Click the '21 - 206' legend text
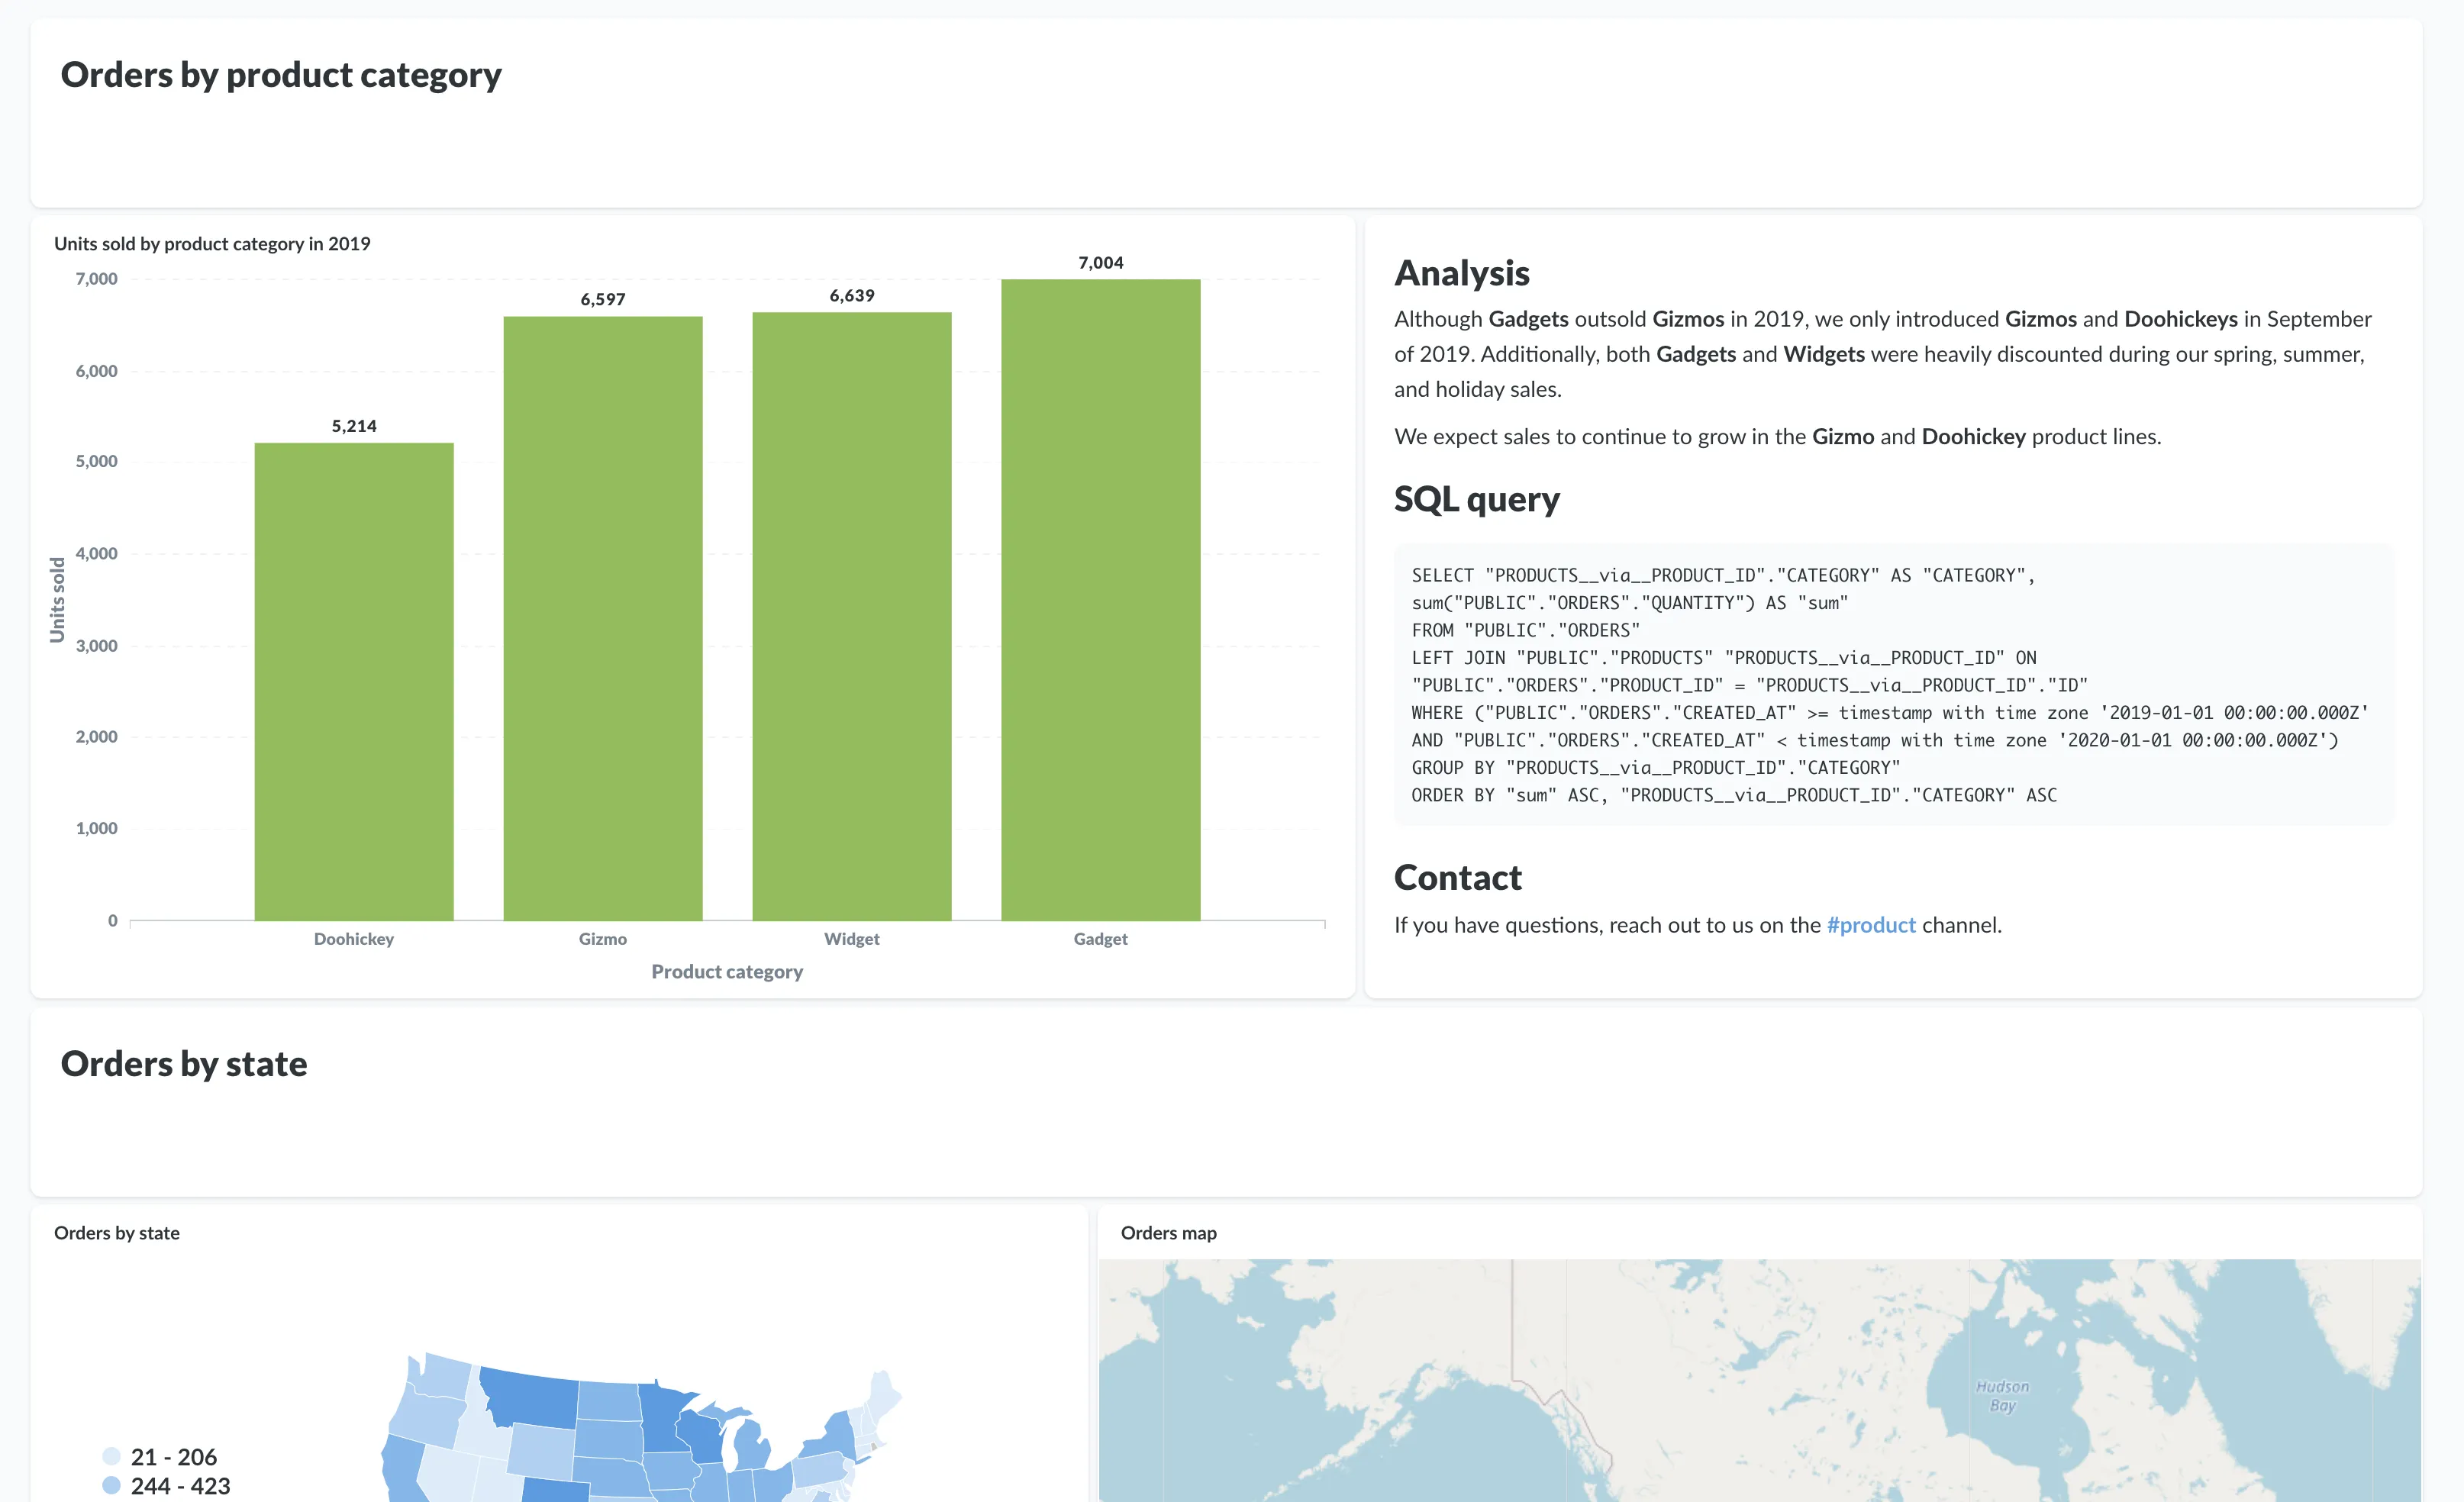Viewport: 2464px width, 1502px height. point(174,1457)
